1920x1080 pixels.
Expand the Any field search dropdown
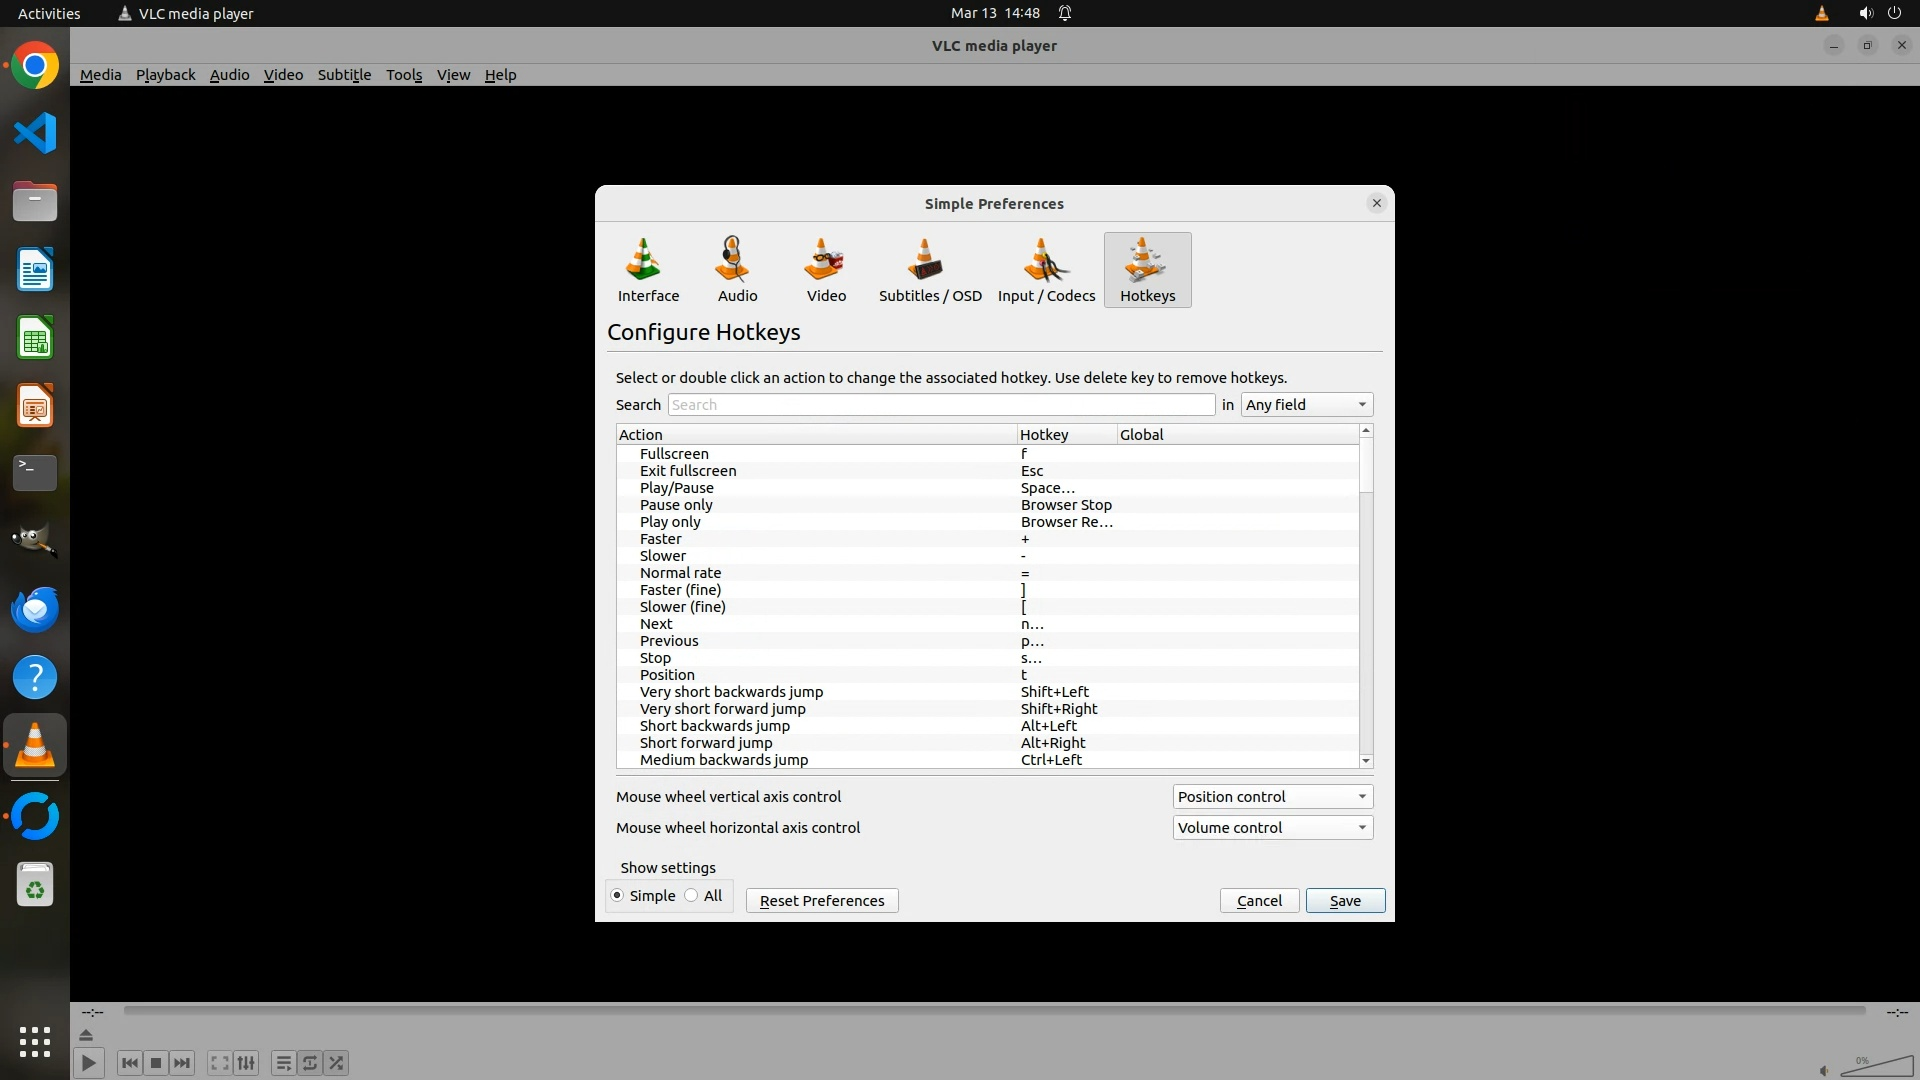click(x=1306, y=405)
